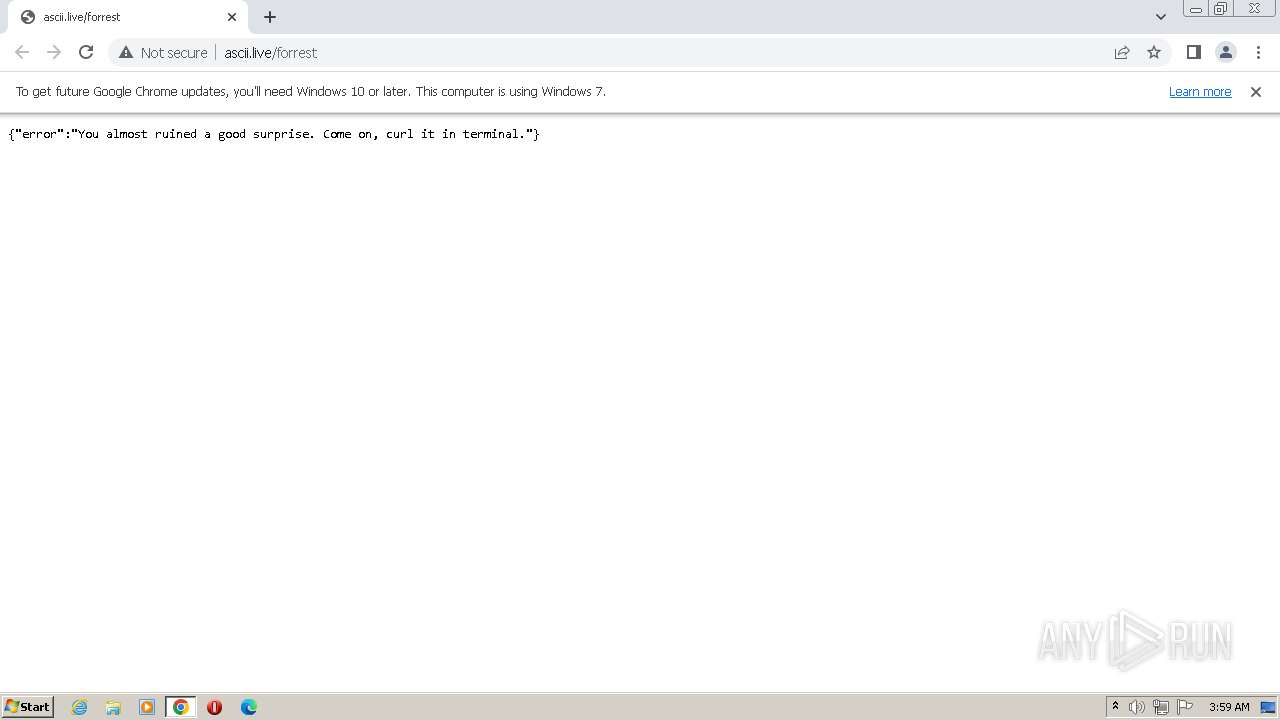
Task: Reload the ascii.live page
Action: click(x=86, y=52)
